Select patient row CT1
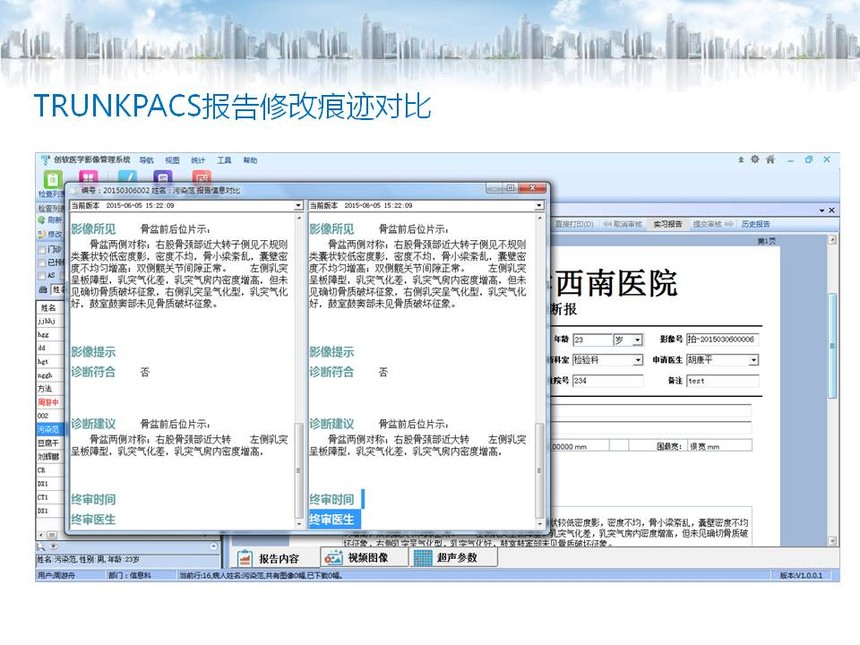Image resolution: width=860 pixels, height=645 pixels. click(x=50, y=497)
